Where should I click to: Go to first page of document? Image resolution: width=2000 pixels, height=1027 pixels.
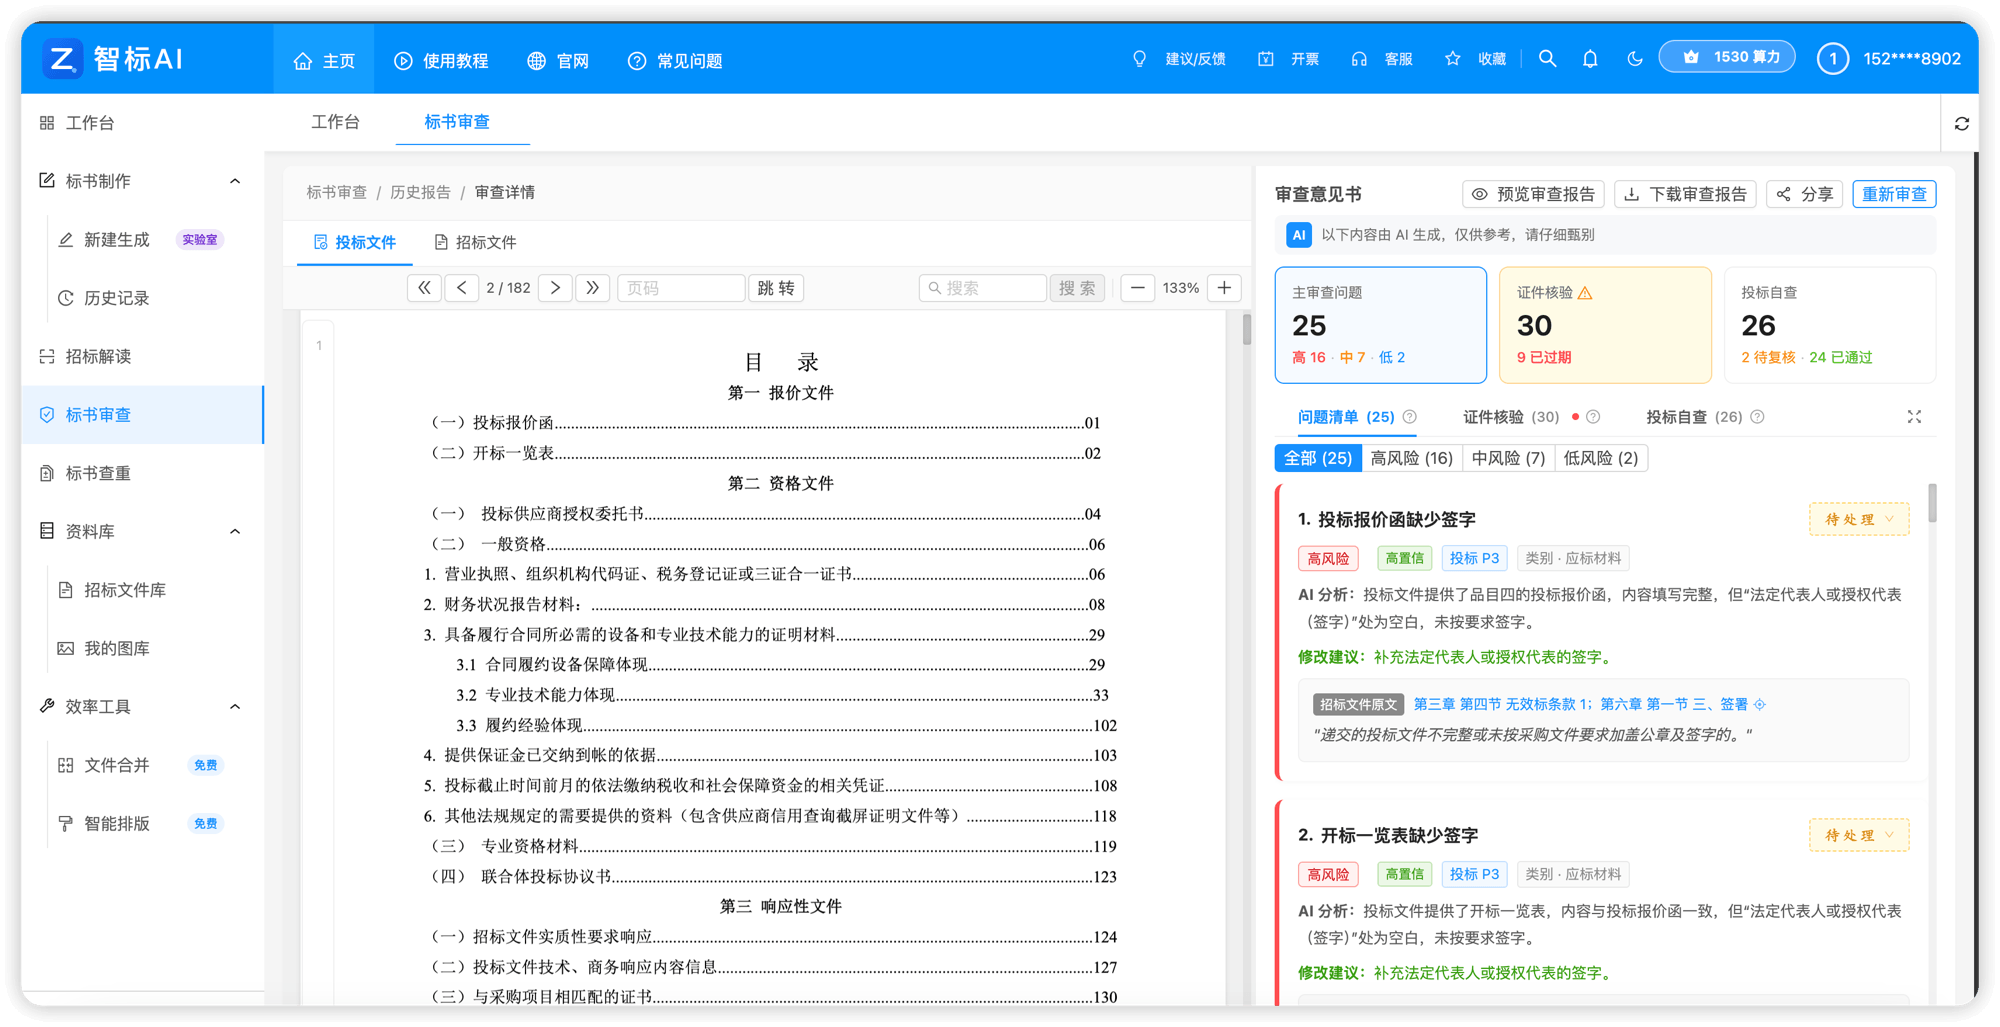424,288
